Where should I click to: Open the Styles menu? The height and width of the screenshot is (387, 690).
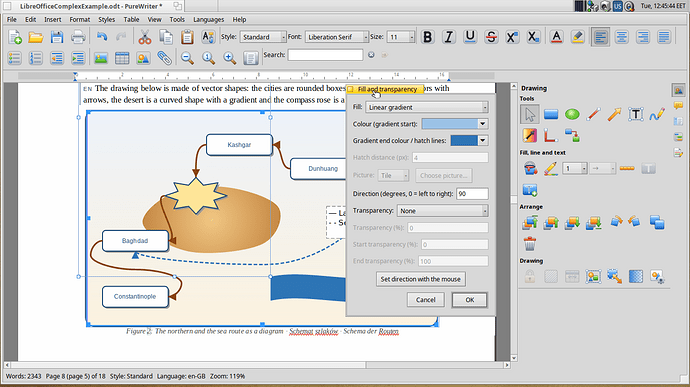click(106, 19)
